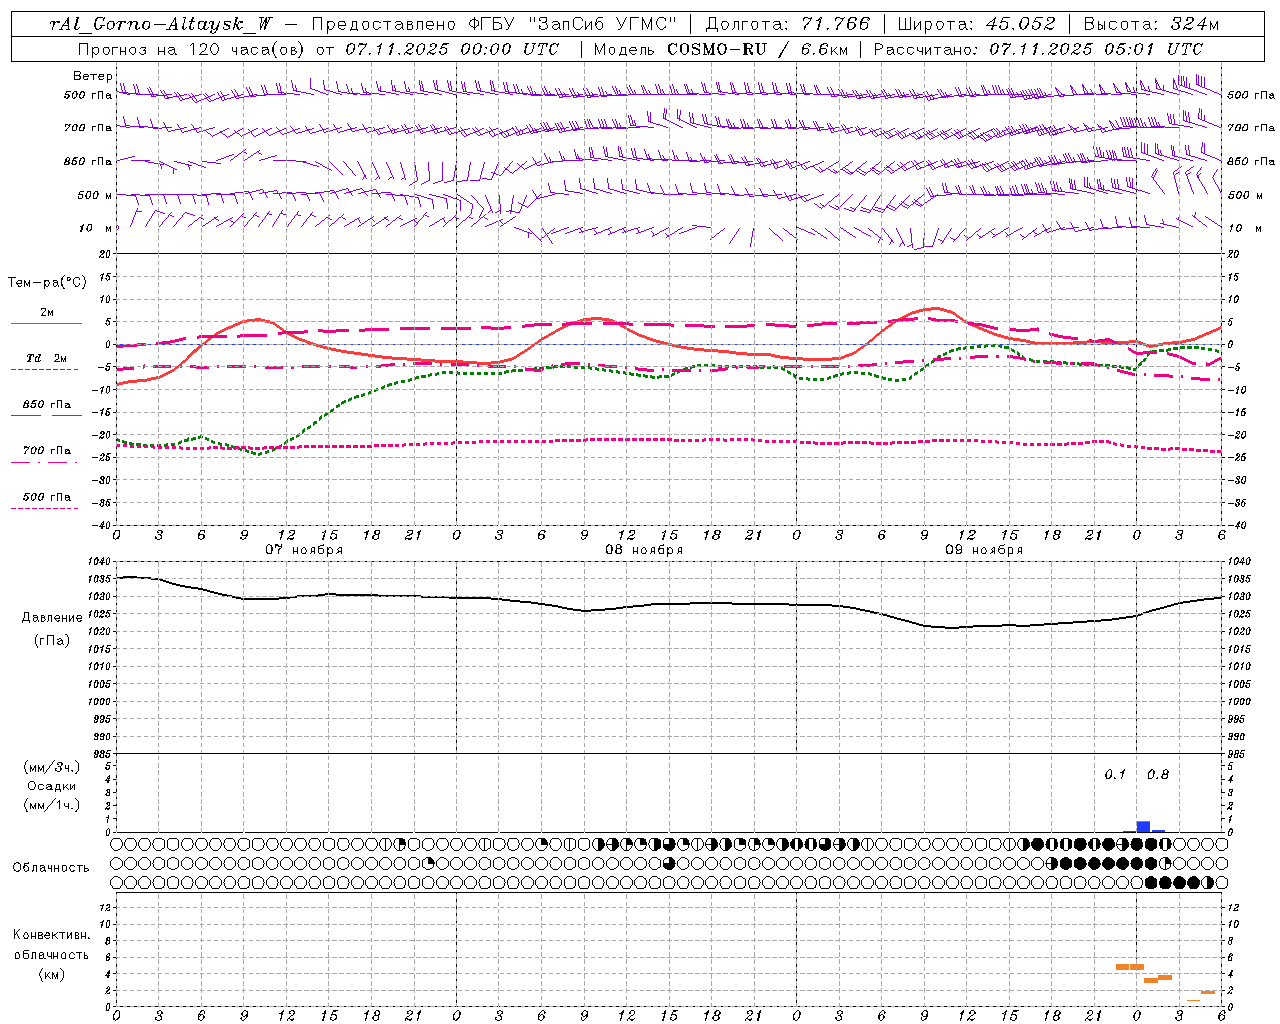This screenshot has height=1024, width=1280.
Task: Click the 07 ноября date label
Action: tap(304, 550)
